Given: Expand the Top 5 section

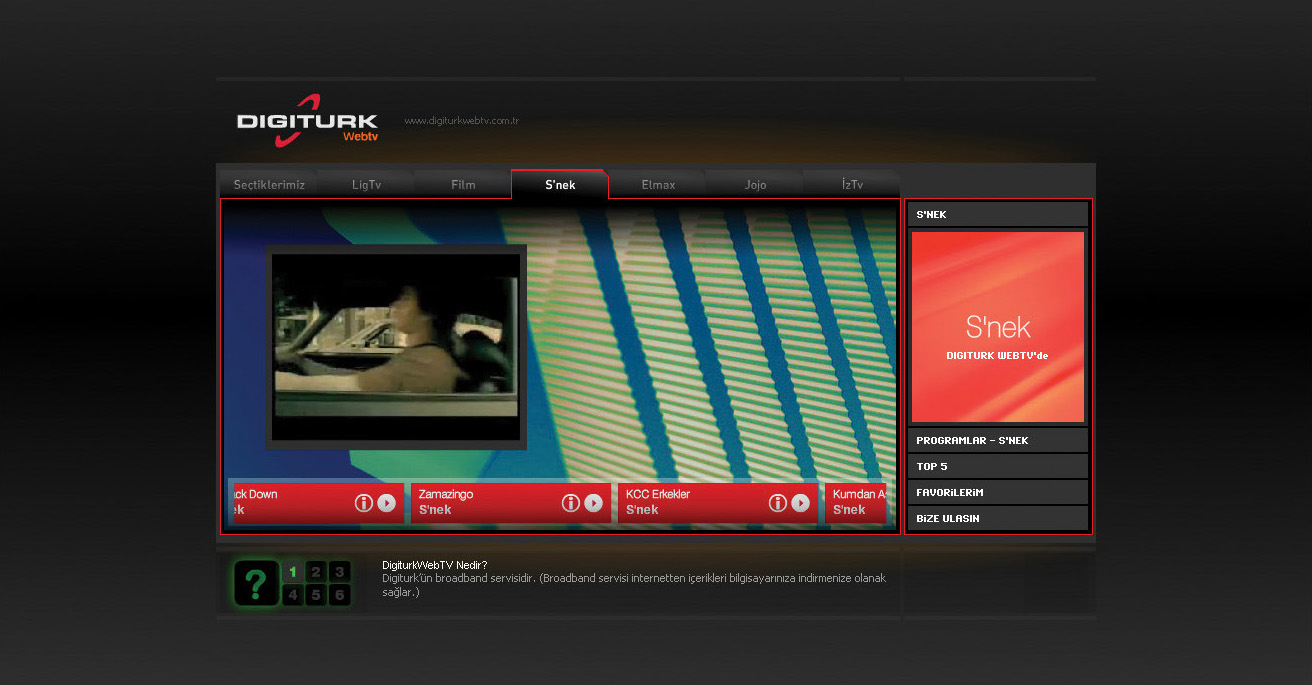Looking at the screenshot, I should pyautogui.click(x=997, y=467).
